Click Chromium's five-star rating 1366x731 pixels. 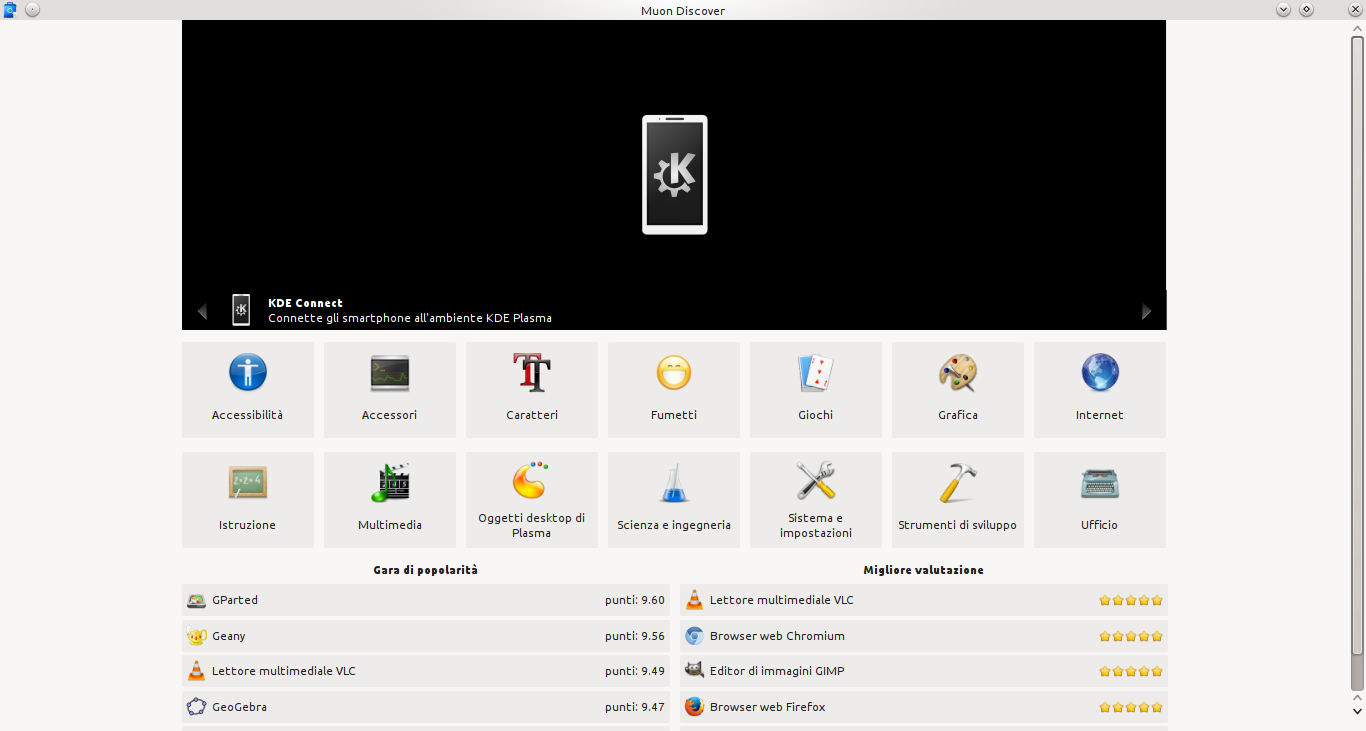[x=1131, y=636]
